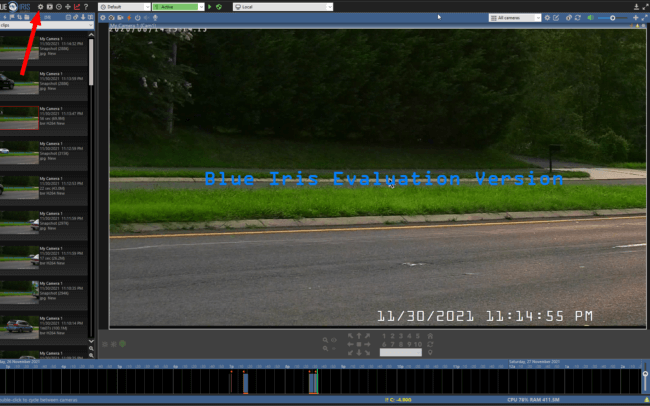Image resolution: width=650 pixels, height=406 pixels.
Task: Click the refresh cameras icon
Action: point(578,17)
